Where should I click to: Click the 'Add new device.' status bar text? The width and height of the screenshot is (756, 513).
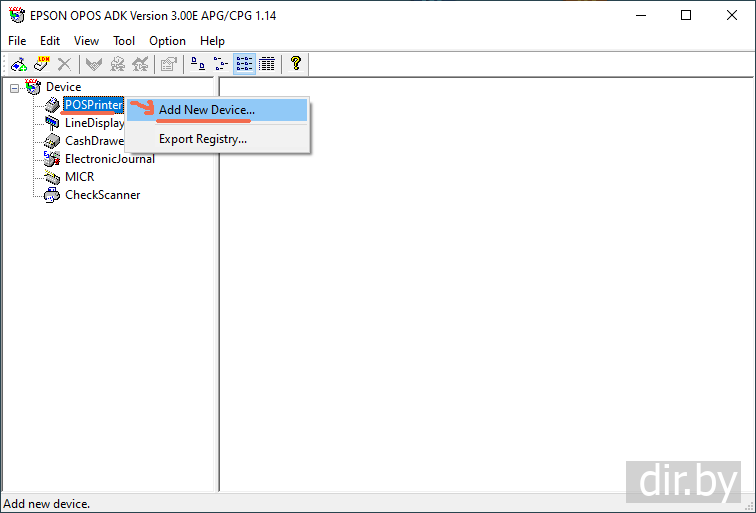47,504
